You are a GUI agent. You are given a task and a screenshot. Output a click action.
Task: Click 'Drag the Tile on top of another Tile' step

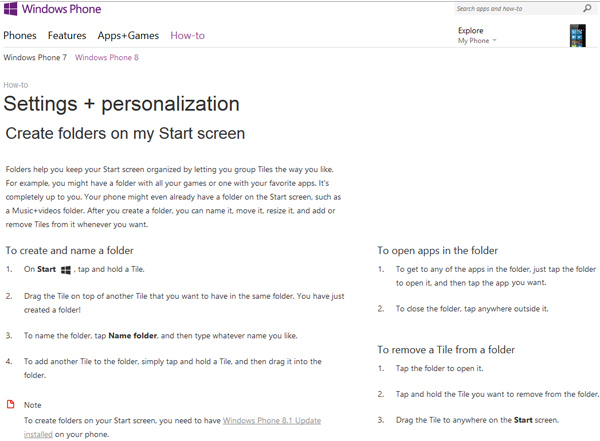184,303
